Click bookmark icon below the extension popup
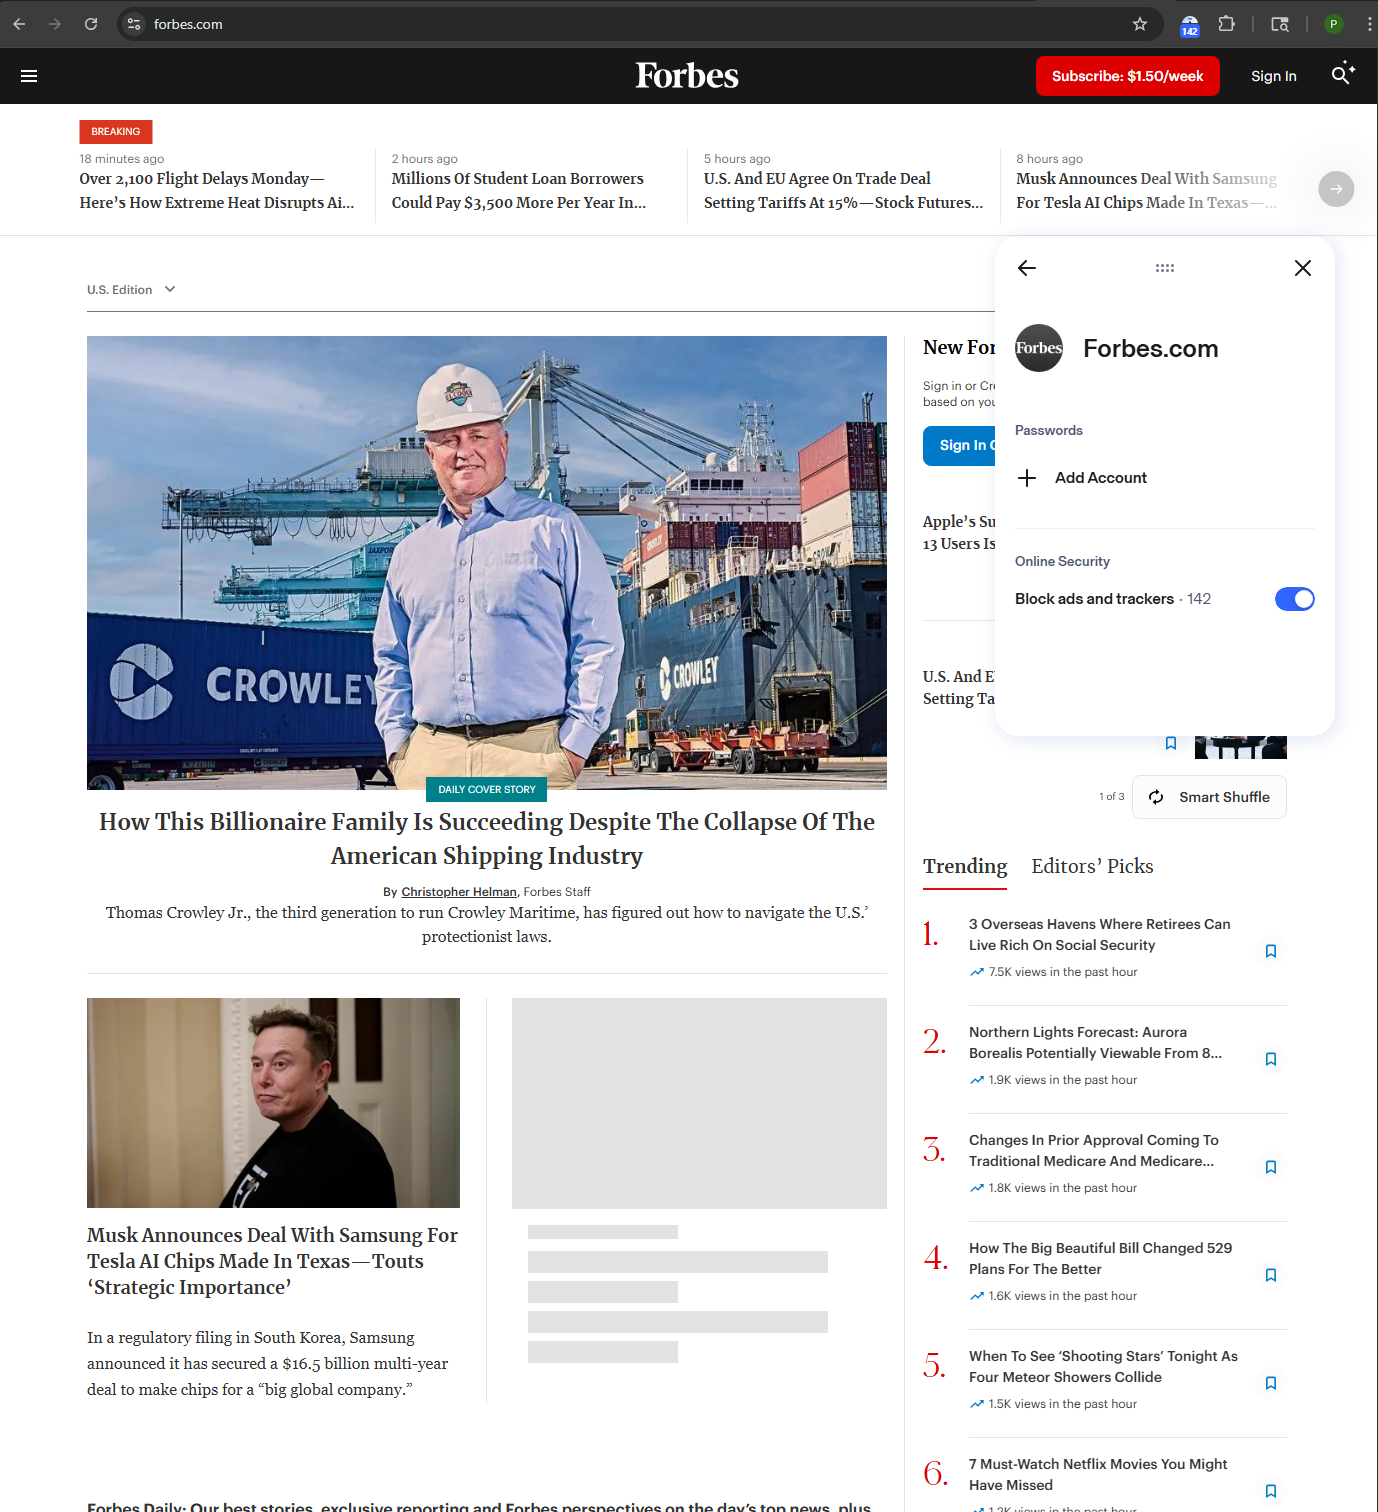The width and height of the screenshot is (1378, 1512). point(1171,743)
